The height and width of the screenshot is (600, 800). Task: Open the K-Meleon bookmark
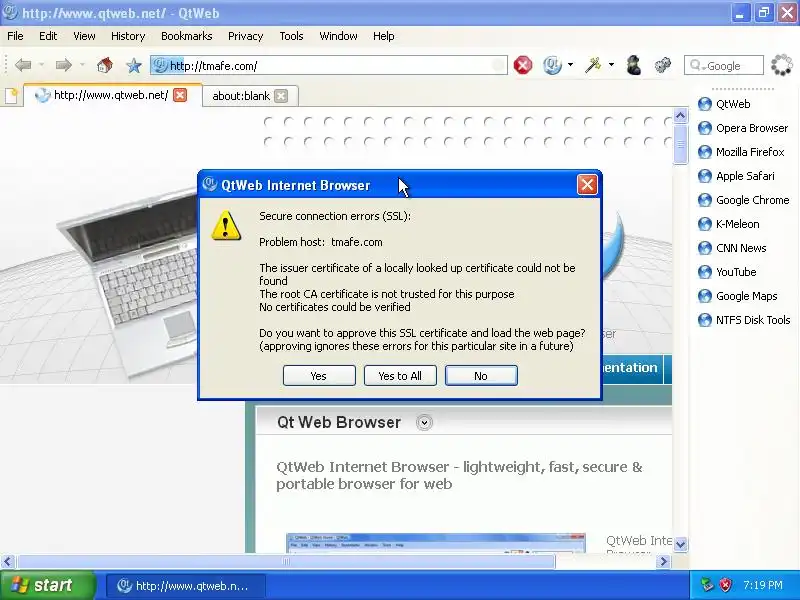click(728, 224)
